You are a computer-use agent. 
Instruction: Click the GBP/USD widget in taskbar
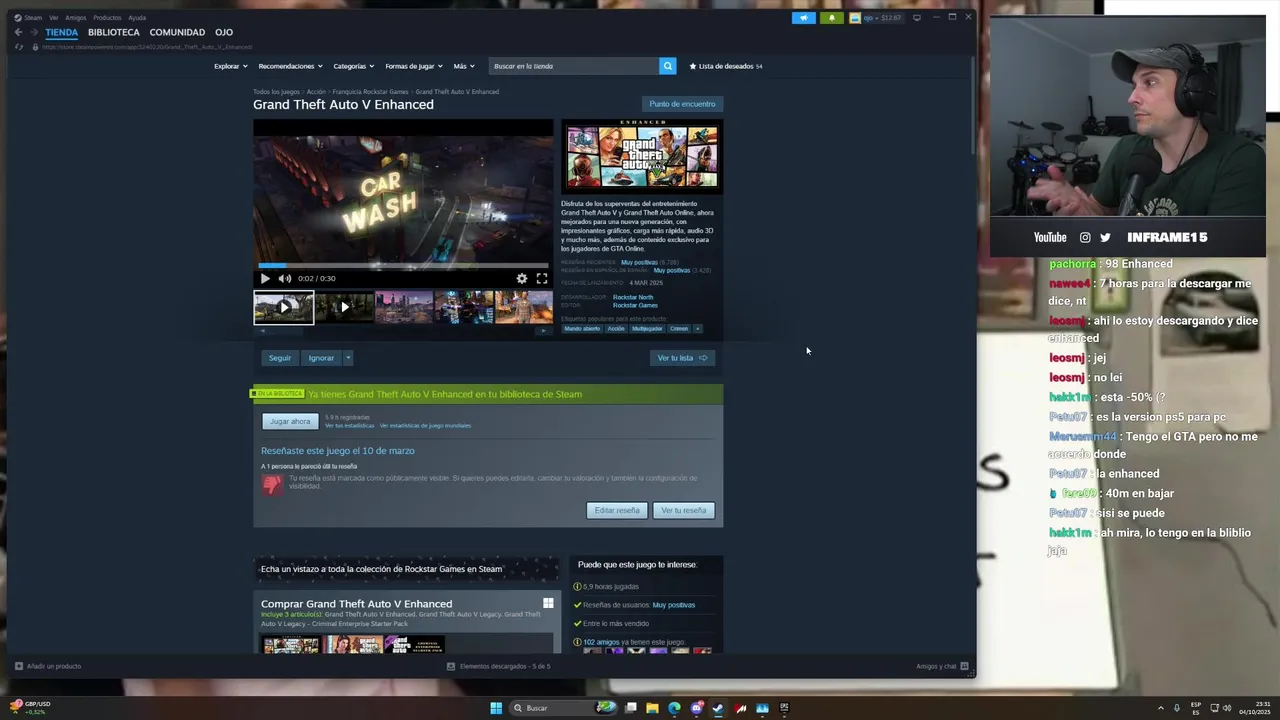[28, 707]
